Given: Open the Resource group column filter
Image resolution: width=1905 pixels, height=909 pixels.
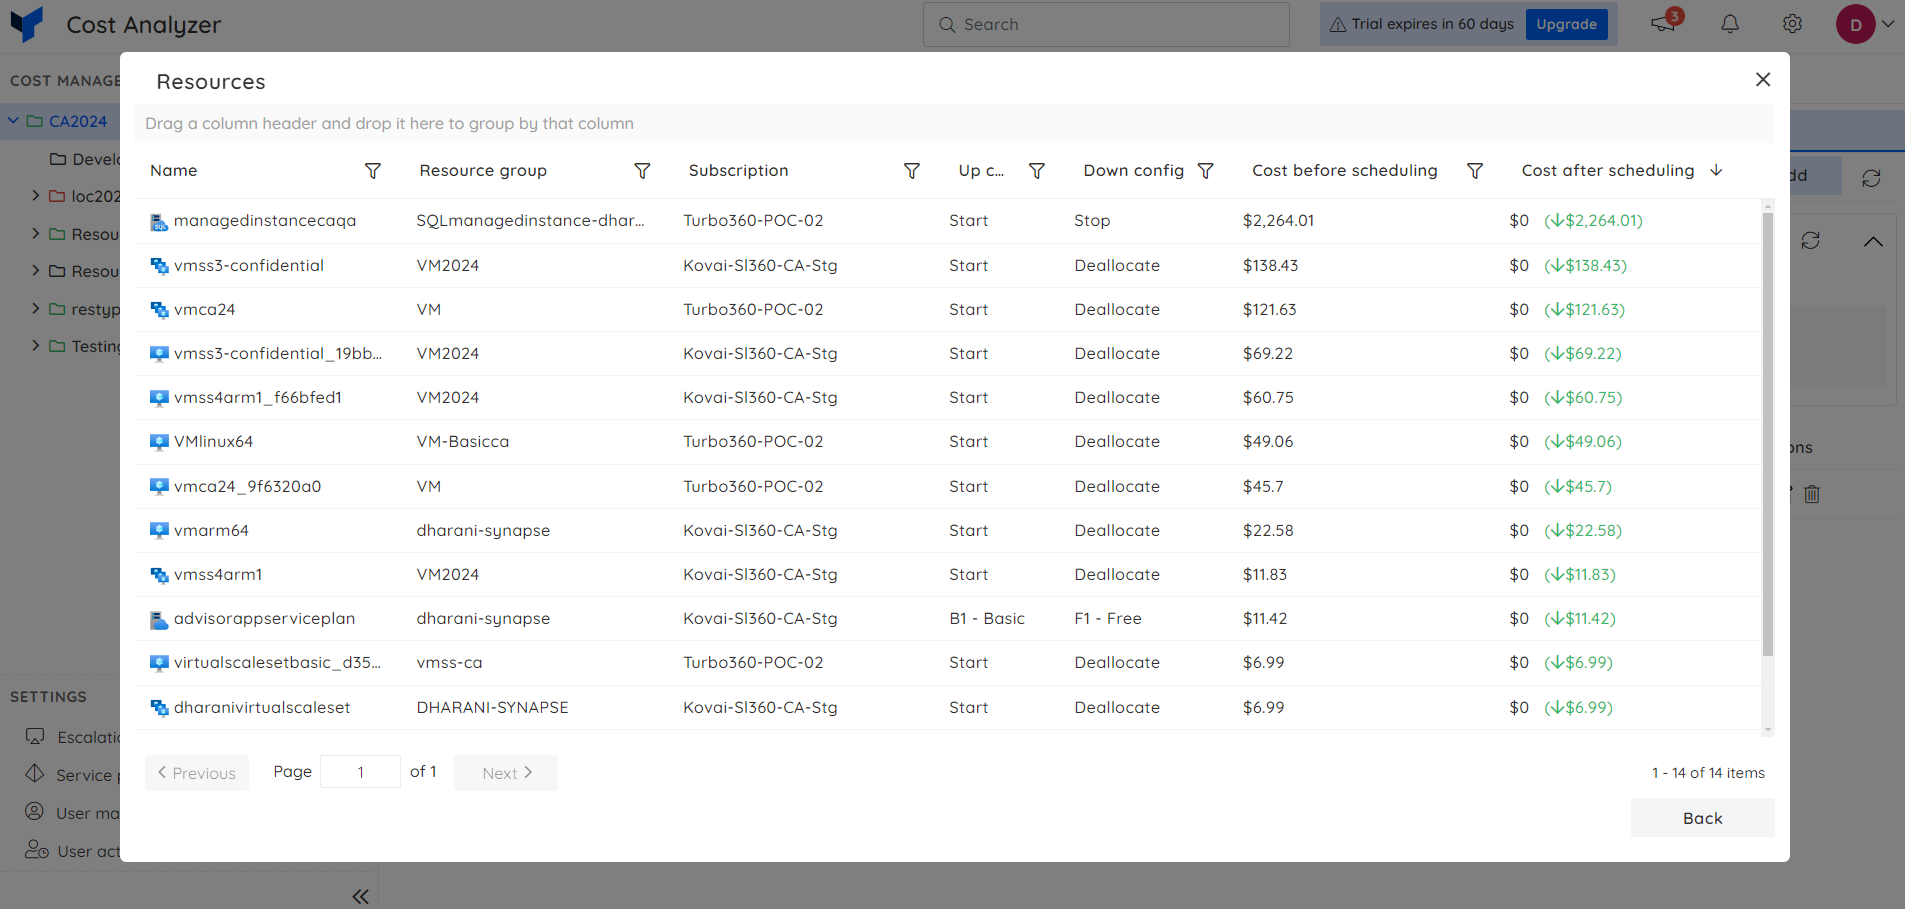Looking at the screenshot, I should tap(642, 171).
